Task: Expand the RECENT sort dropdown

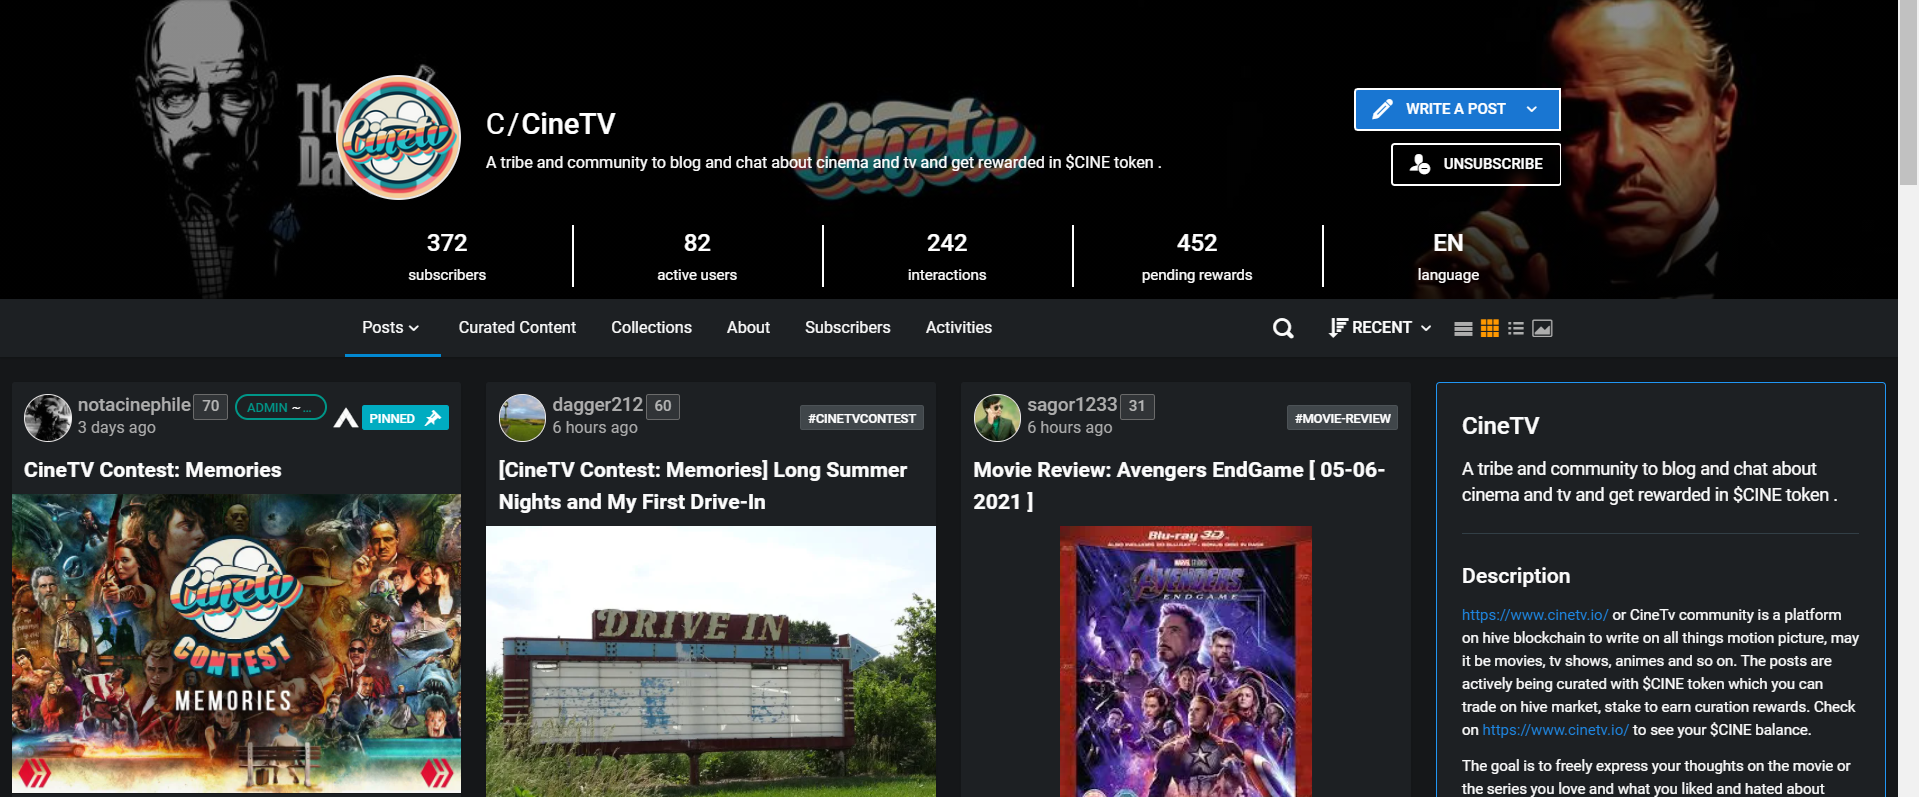Action: coord(1380,328)
